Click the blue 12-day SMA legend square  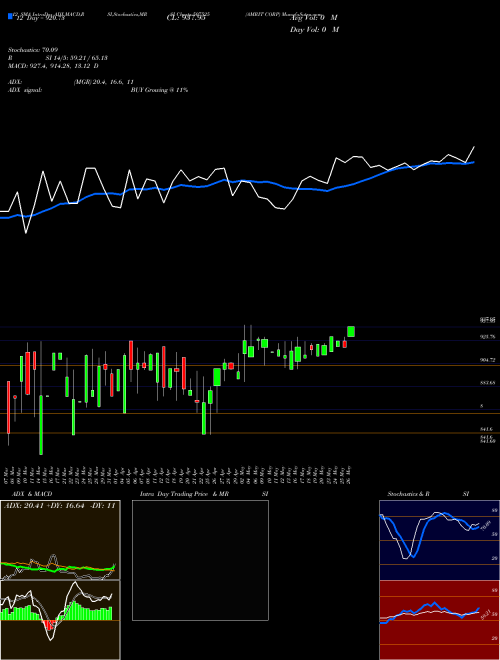point(10,16)
